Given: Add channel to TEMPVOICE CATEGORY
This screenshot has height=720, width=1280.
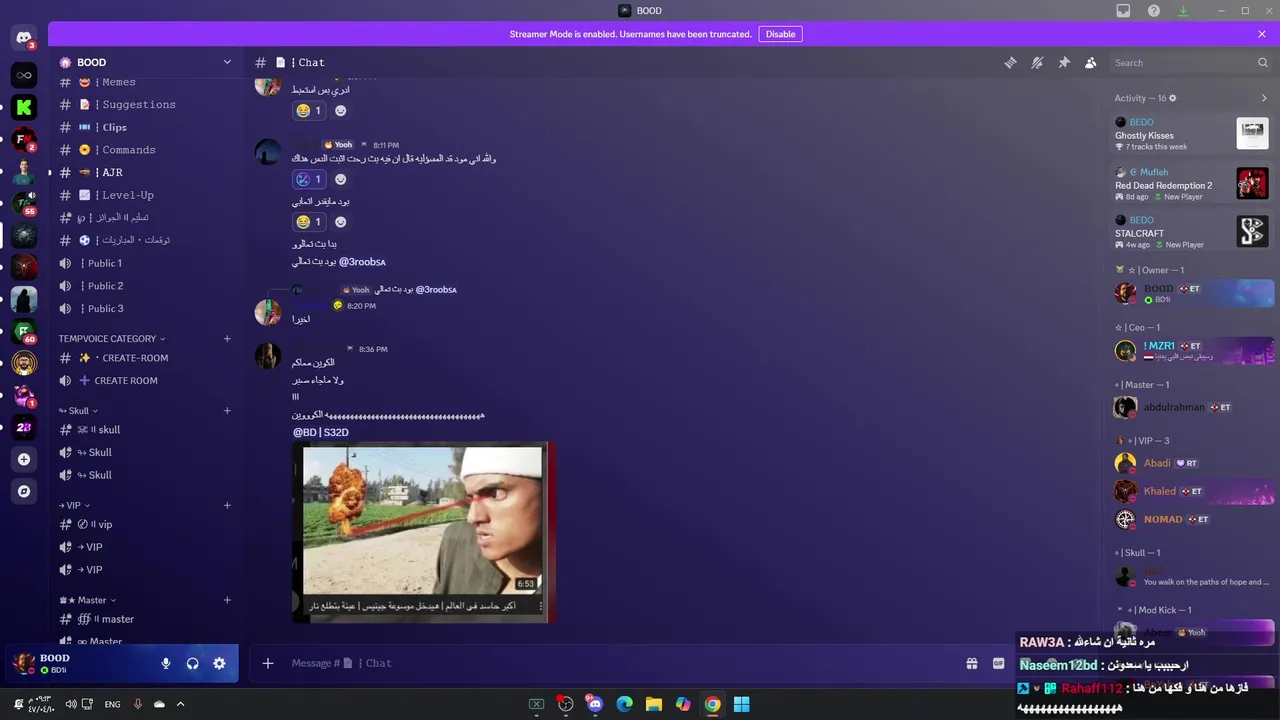Looking at the screenshot, I should pyautogui.click(x=227, y=339).
